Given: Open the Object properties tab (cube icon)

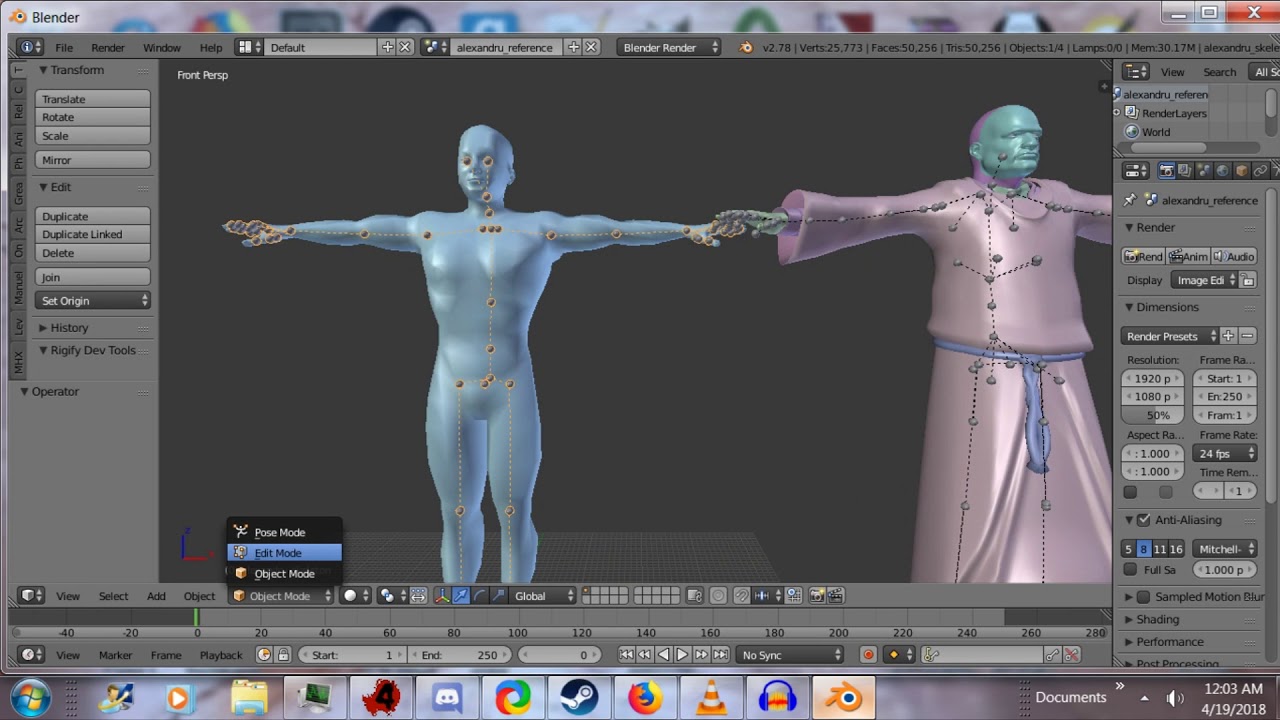Looking at the screenshot, I should coord(1241,171).
